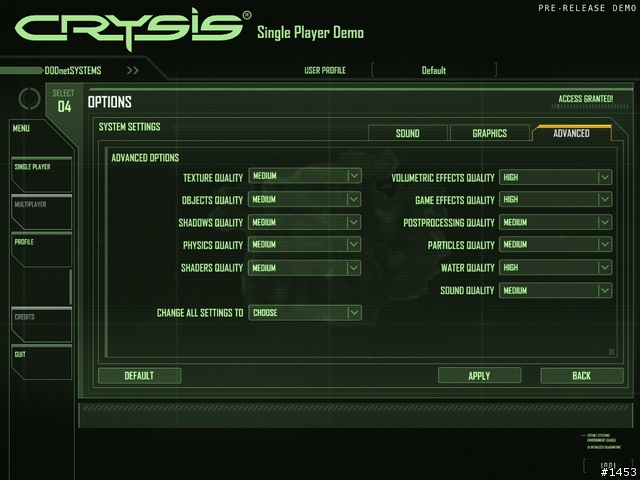Open the Game Effects Quality dropdown

click(x=556, y=199)
